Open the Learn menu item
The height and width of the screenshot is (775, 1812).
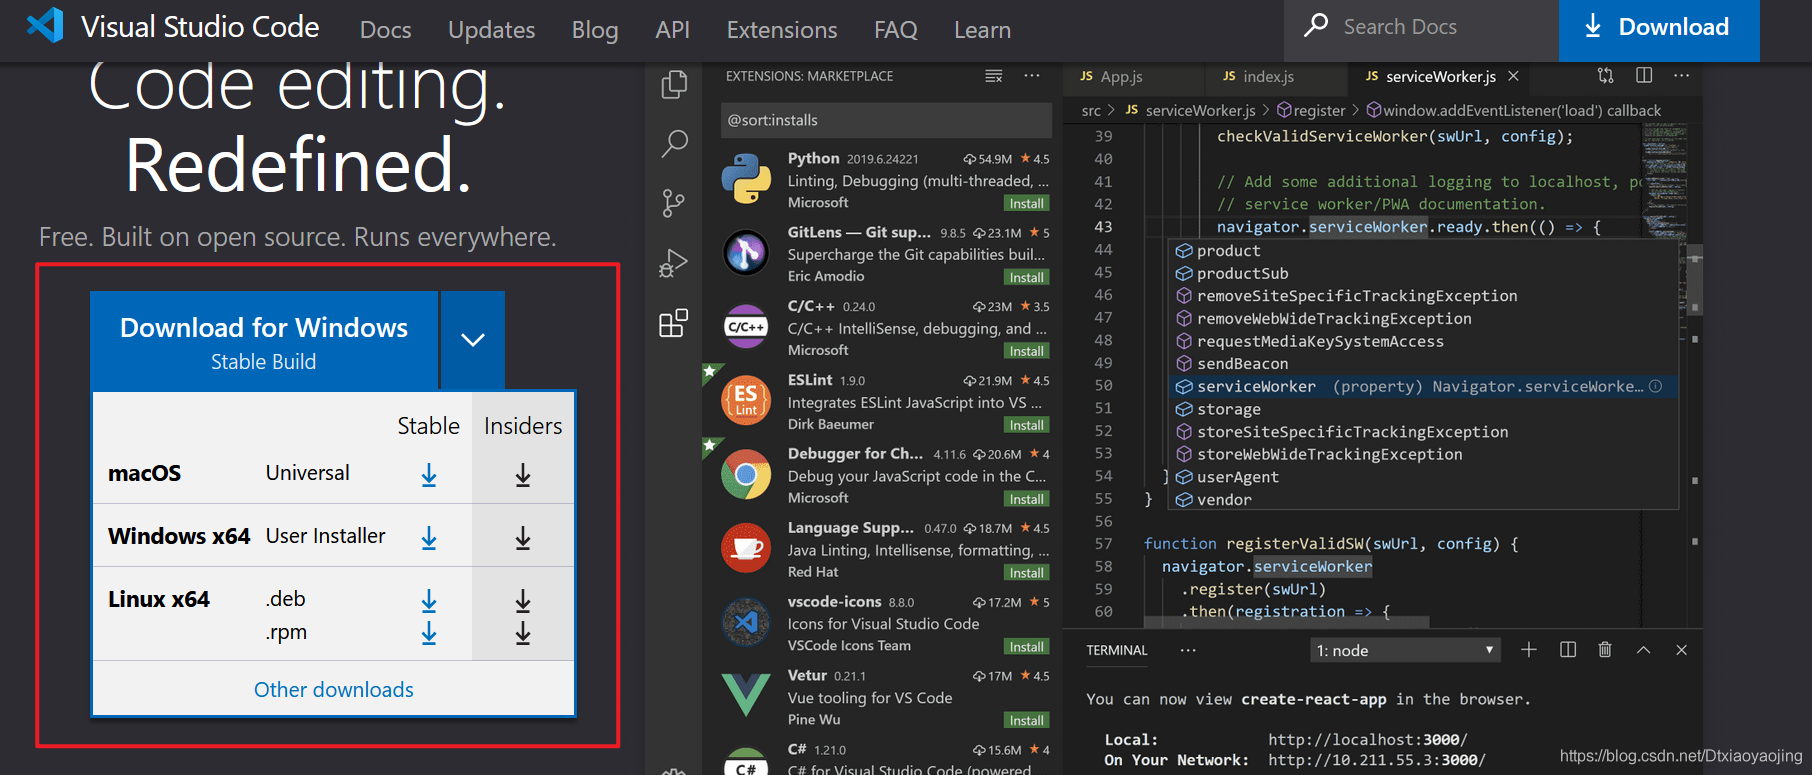tap(982, 30)
